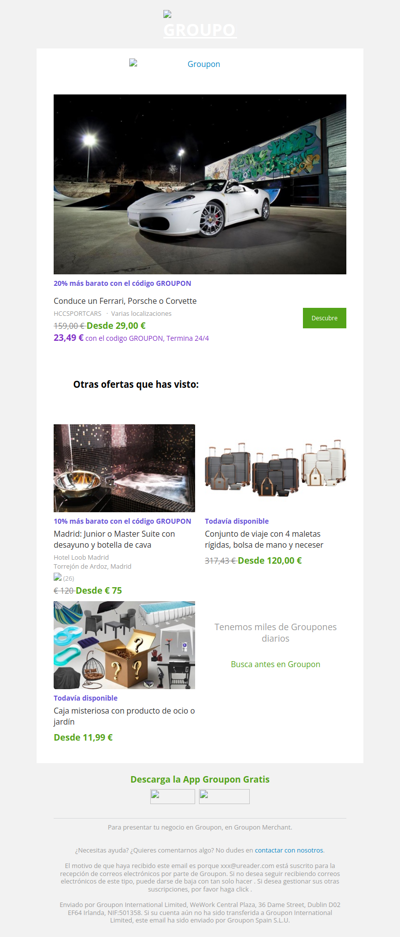Open Caja misteriosa con producto de ocio title
This screenshot has height=937, width=400.
tap(124, 716)
